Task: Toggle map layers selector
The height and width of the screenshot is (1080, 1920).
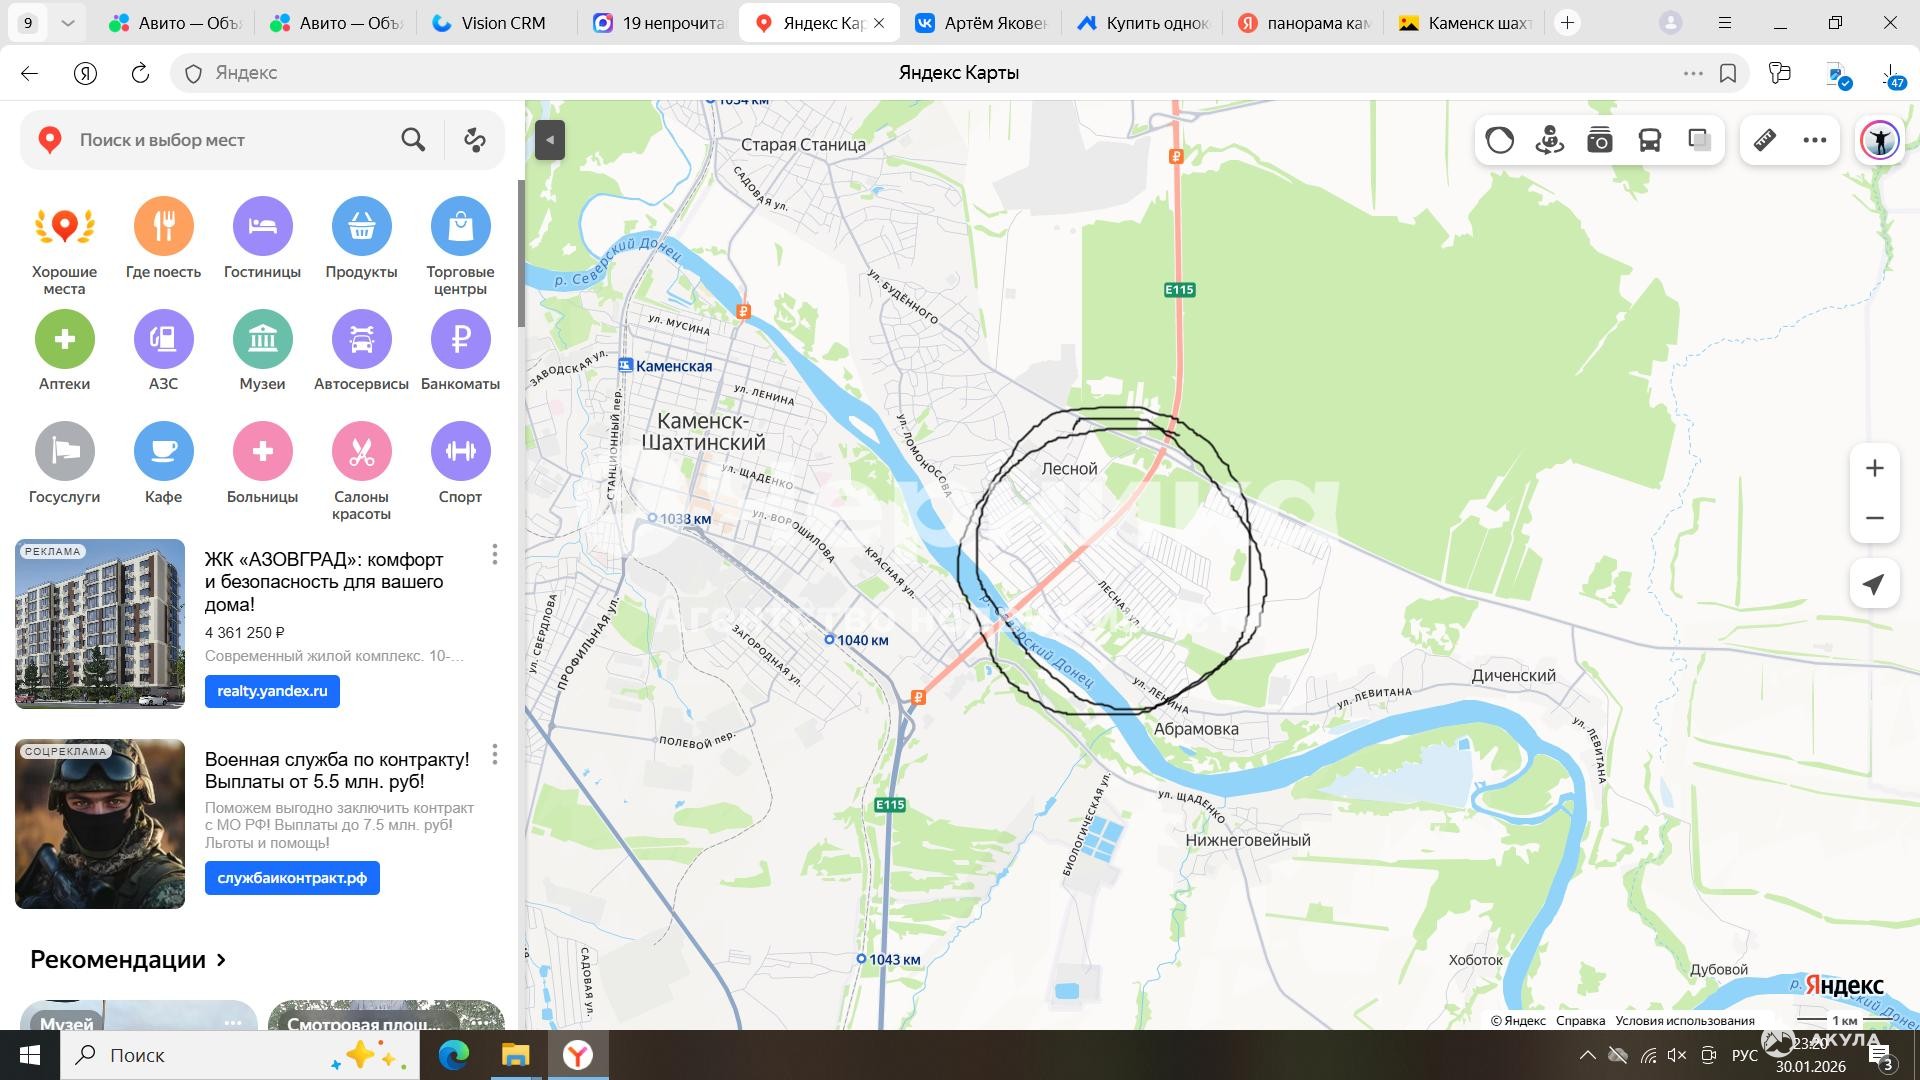Action: click(x=1699, y=140)
